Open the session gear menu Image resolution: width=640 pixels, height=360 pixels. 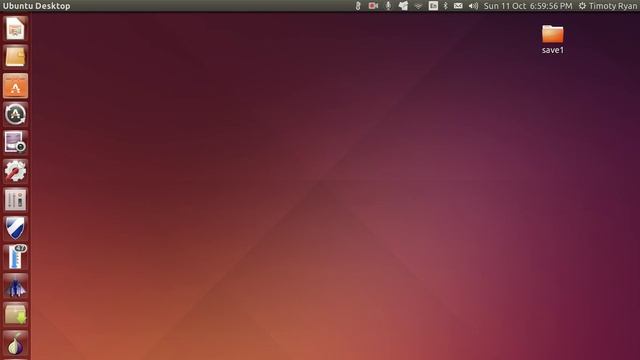(582, 6)
